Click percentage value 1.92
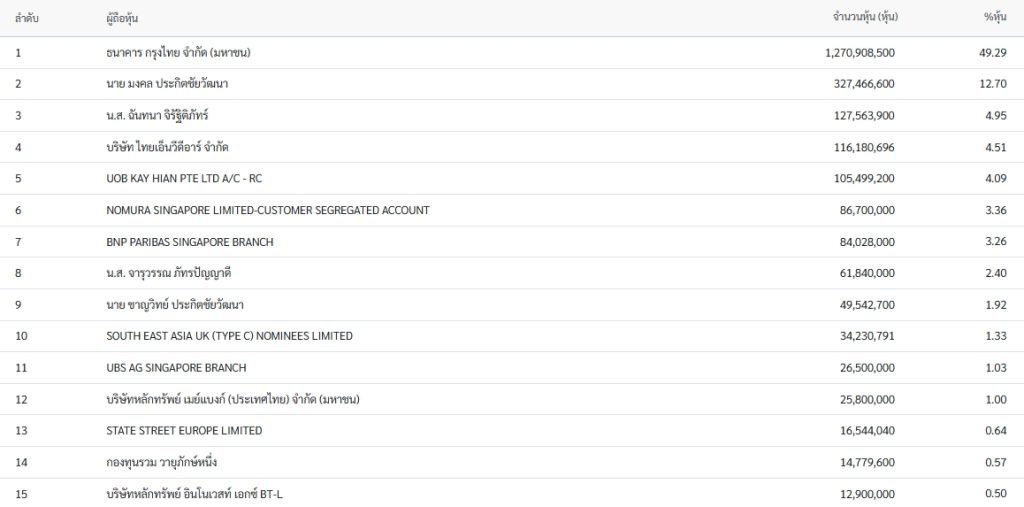The image size is (1024, 507). pos(996,305)
